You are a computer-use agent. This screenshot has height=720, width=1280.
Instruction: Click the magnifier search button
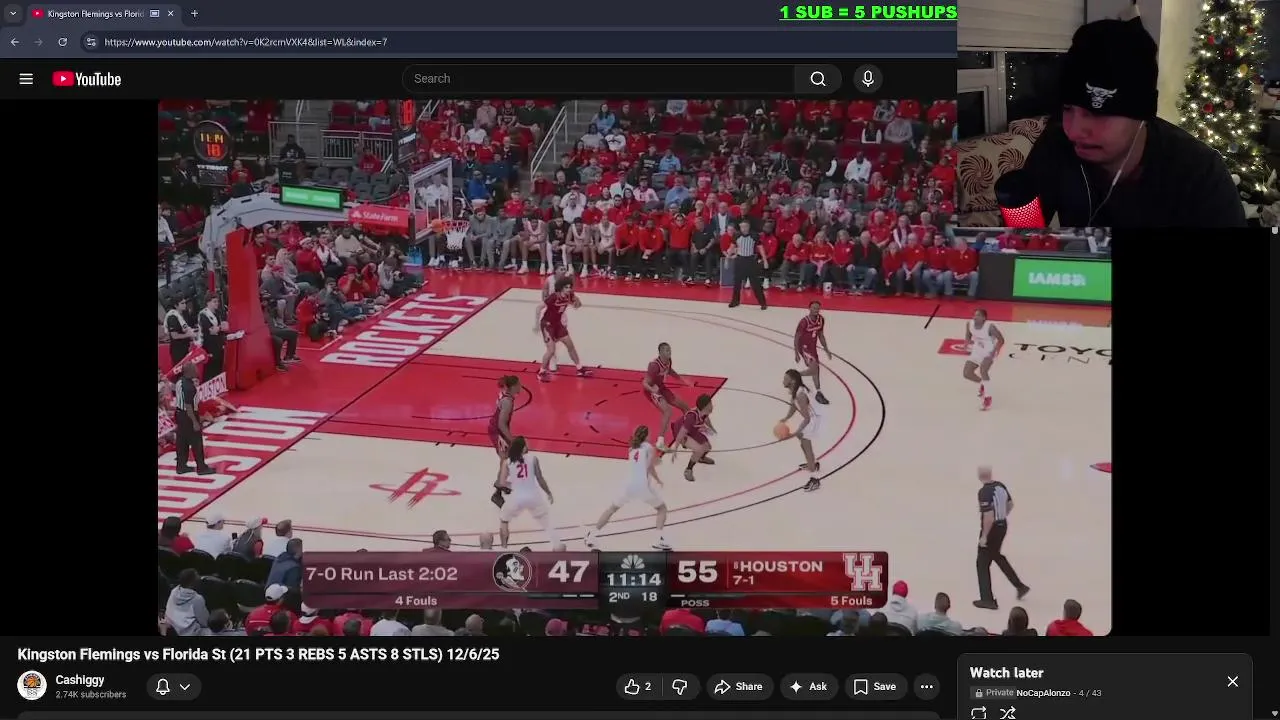tap(818, 79)
